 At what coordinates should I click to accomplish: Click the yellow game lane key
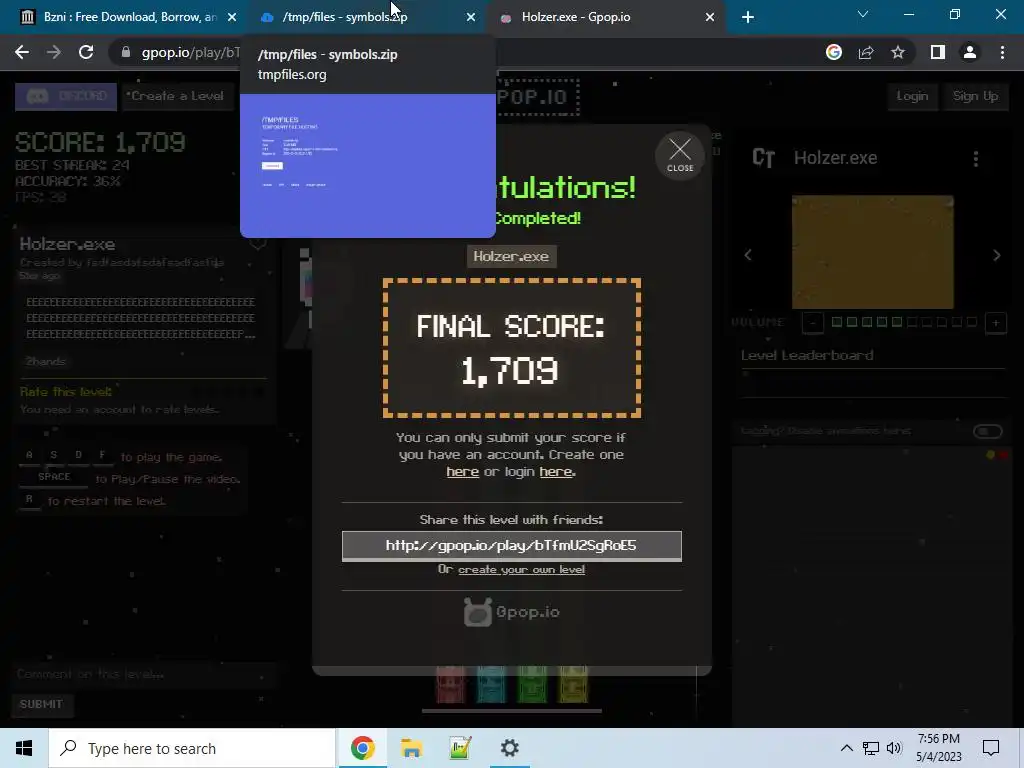[x=573, y=684]
